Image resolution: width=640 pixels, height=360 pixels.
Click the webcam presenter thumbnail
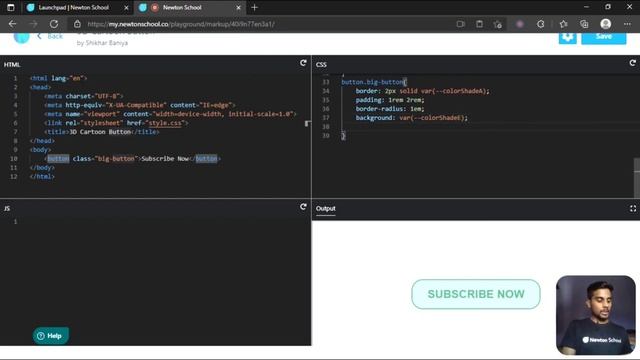coord(596,315)
